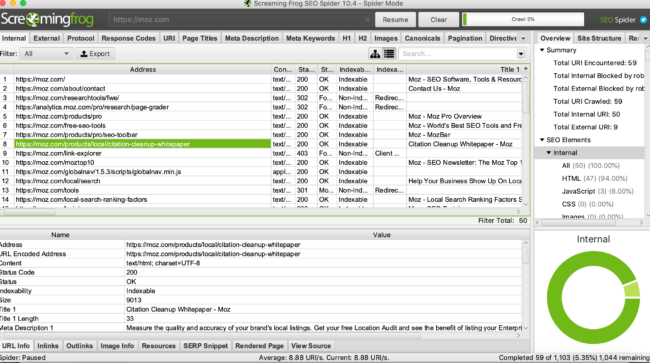Screen dimensions: 650x363
Task: Select row https://moz.com/moztop10
Action: (261, 162)
